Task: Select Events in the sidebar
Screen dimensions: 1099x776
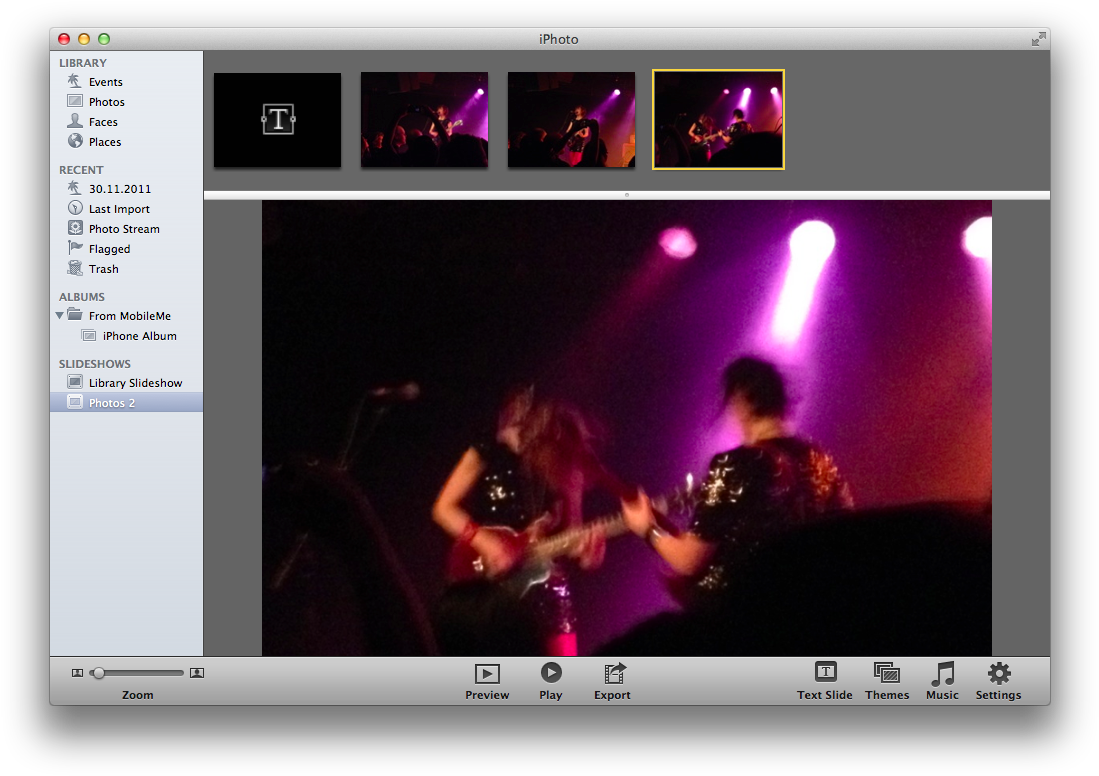Action: tap(105, 82)
